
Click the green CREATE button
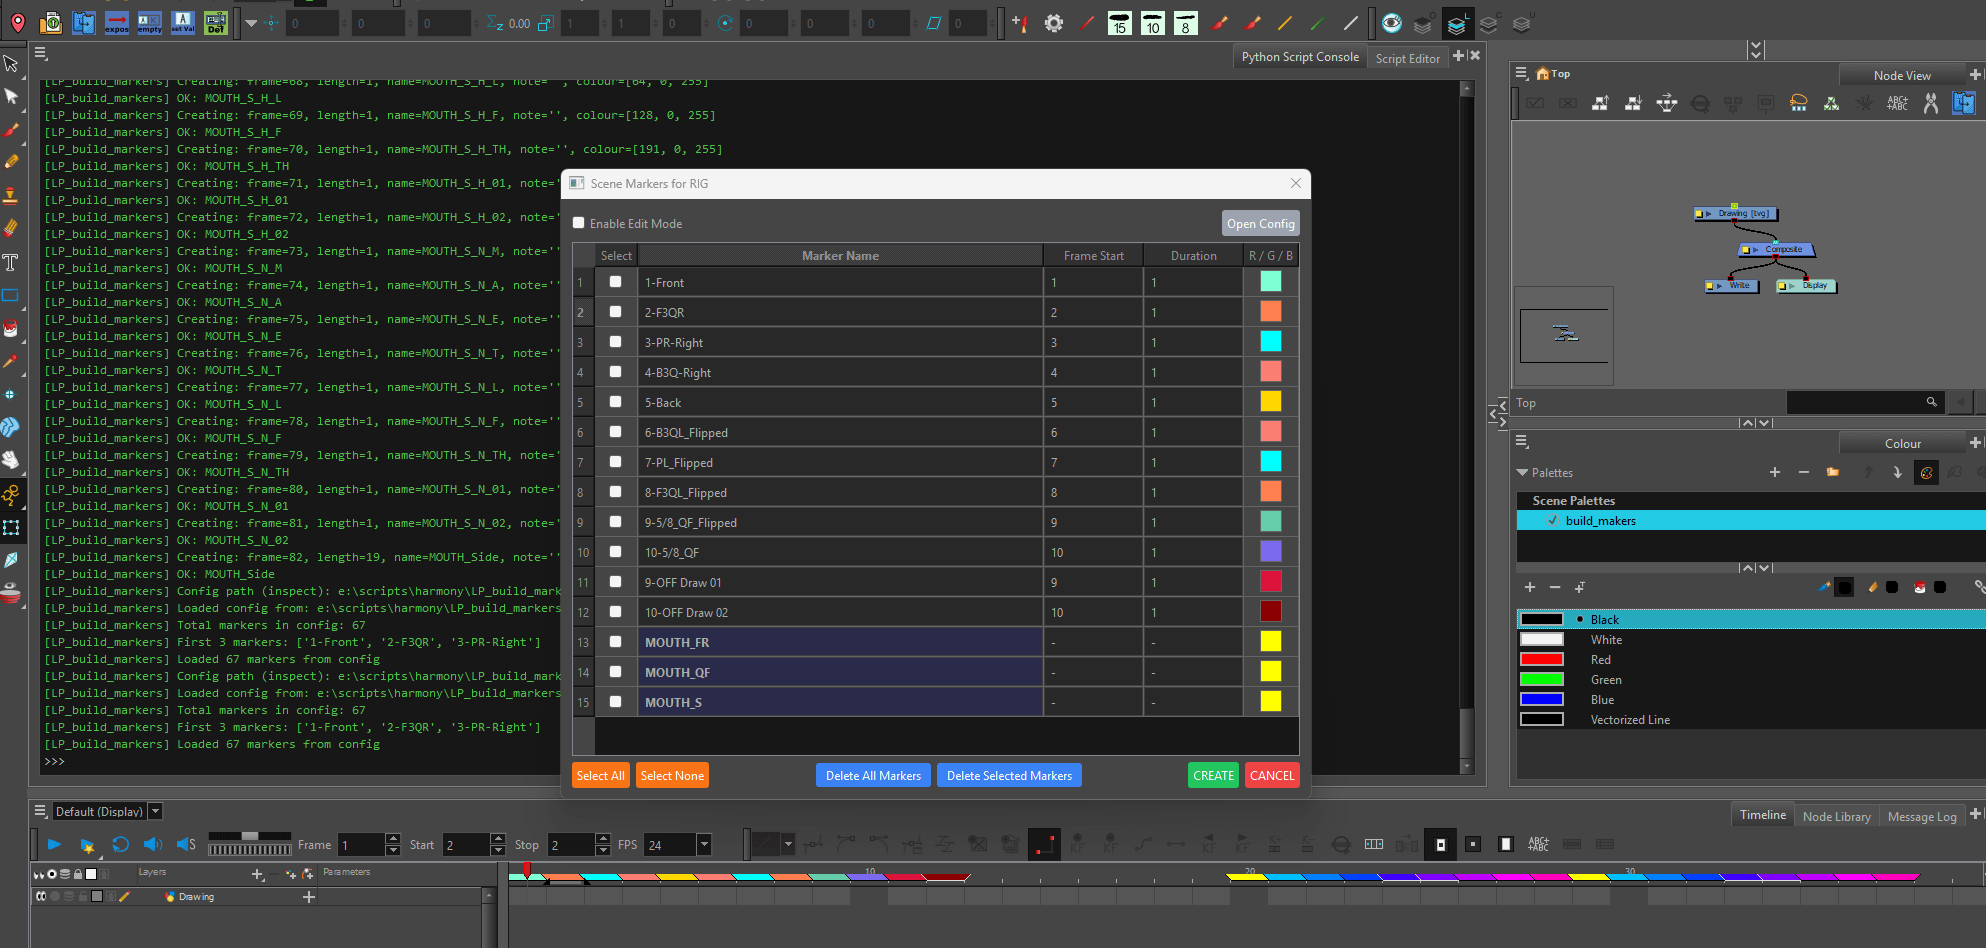point(1213,775)
